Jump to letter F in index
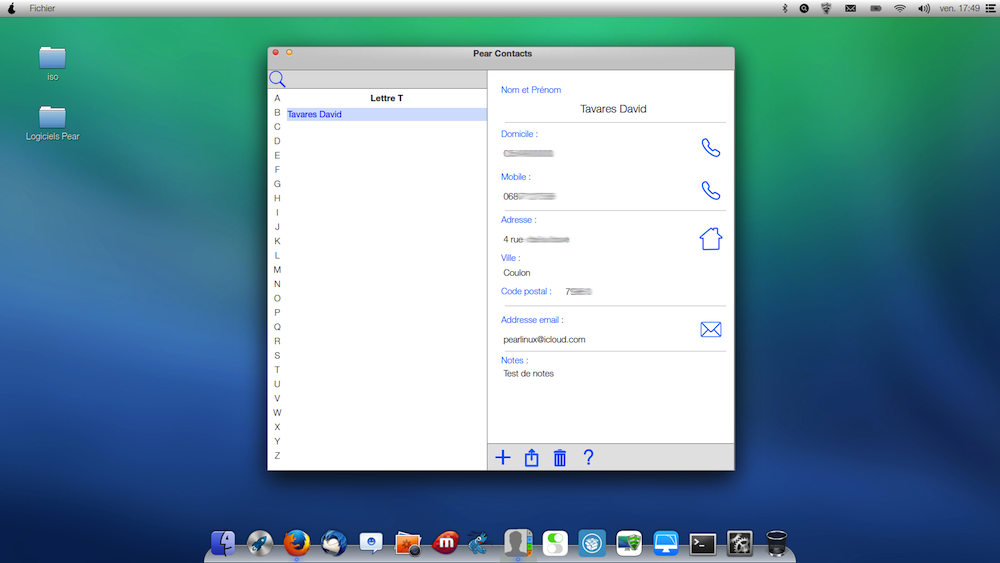Screen dimensions: 1000x563 click(277, 170)
